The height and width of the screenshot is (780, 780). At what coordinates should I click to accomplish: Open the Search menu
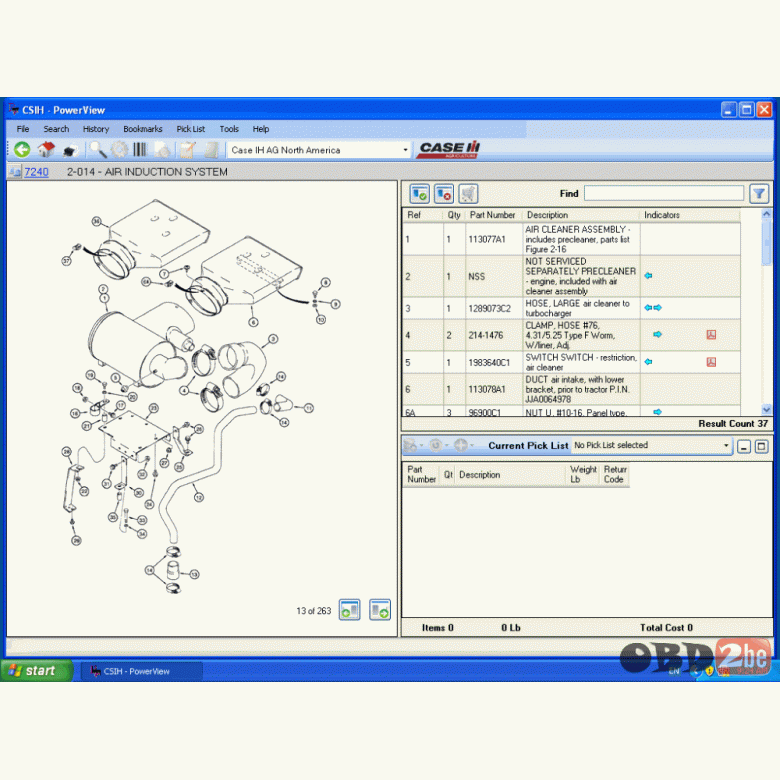(56, 129)
